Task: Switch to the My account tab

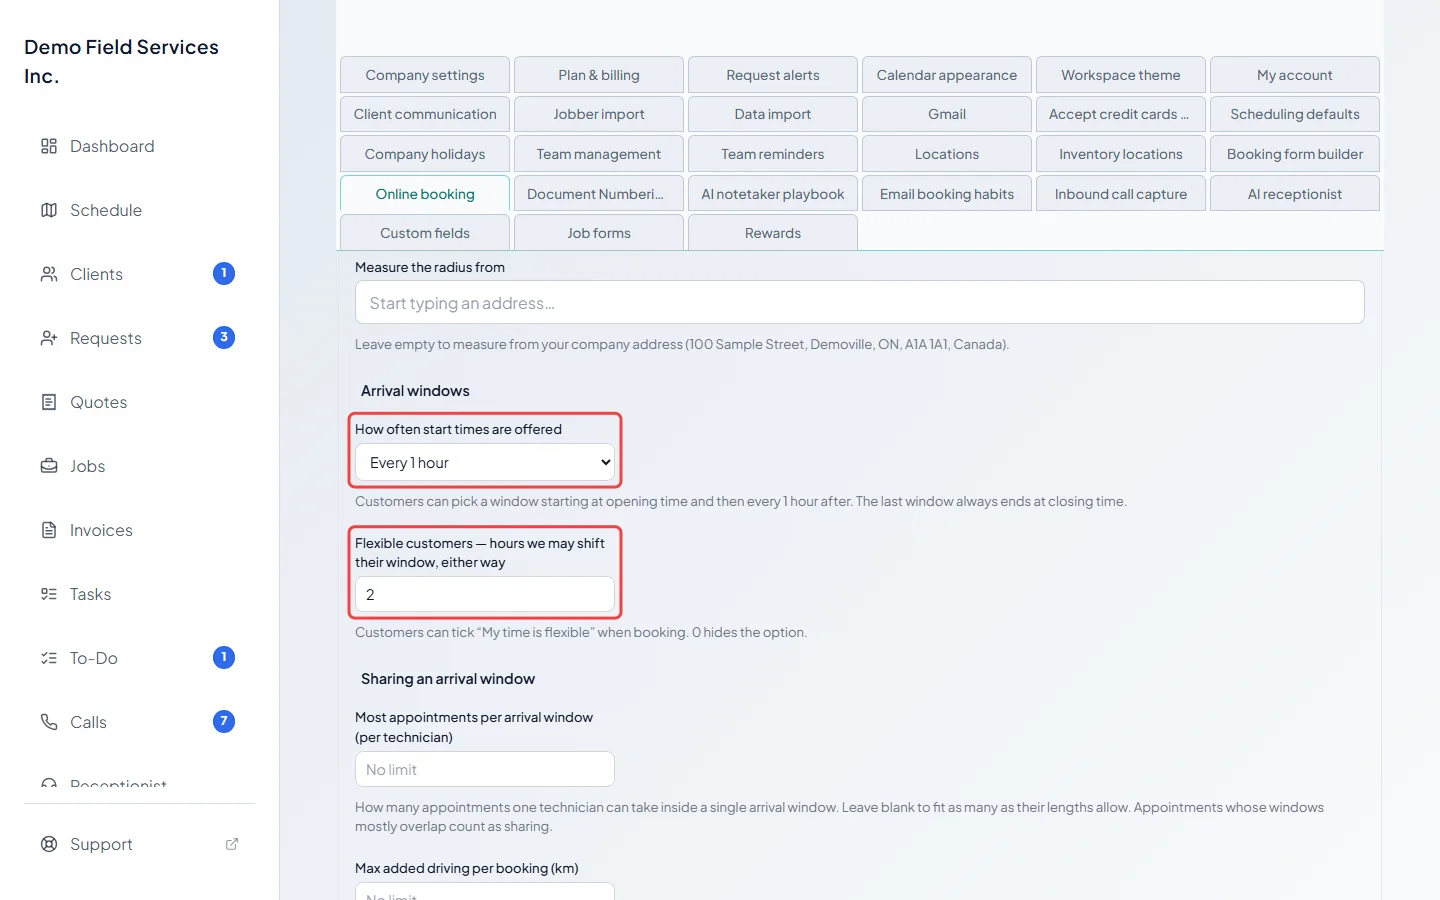Action: pos(1295,75)
